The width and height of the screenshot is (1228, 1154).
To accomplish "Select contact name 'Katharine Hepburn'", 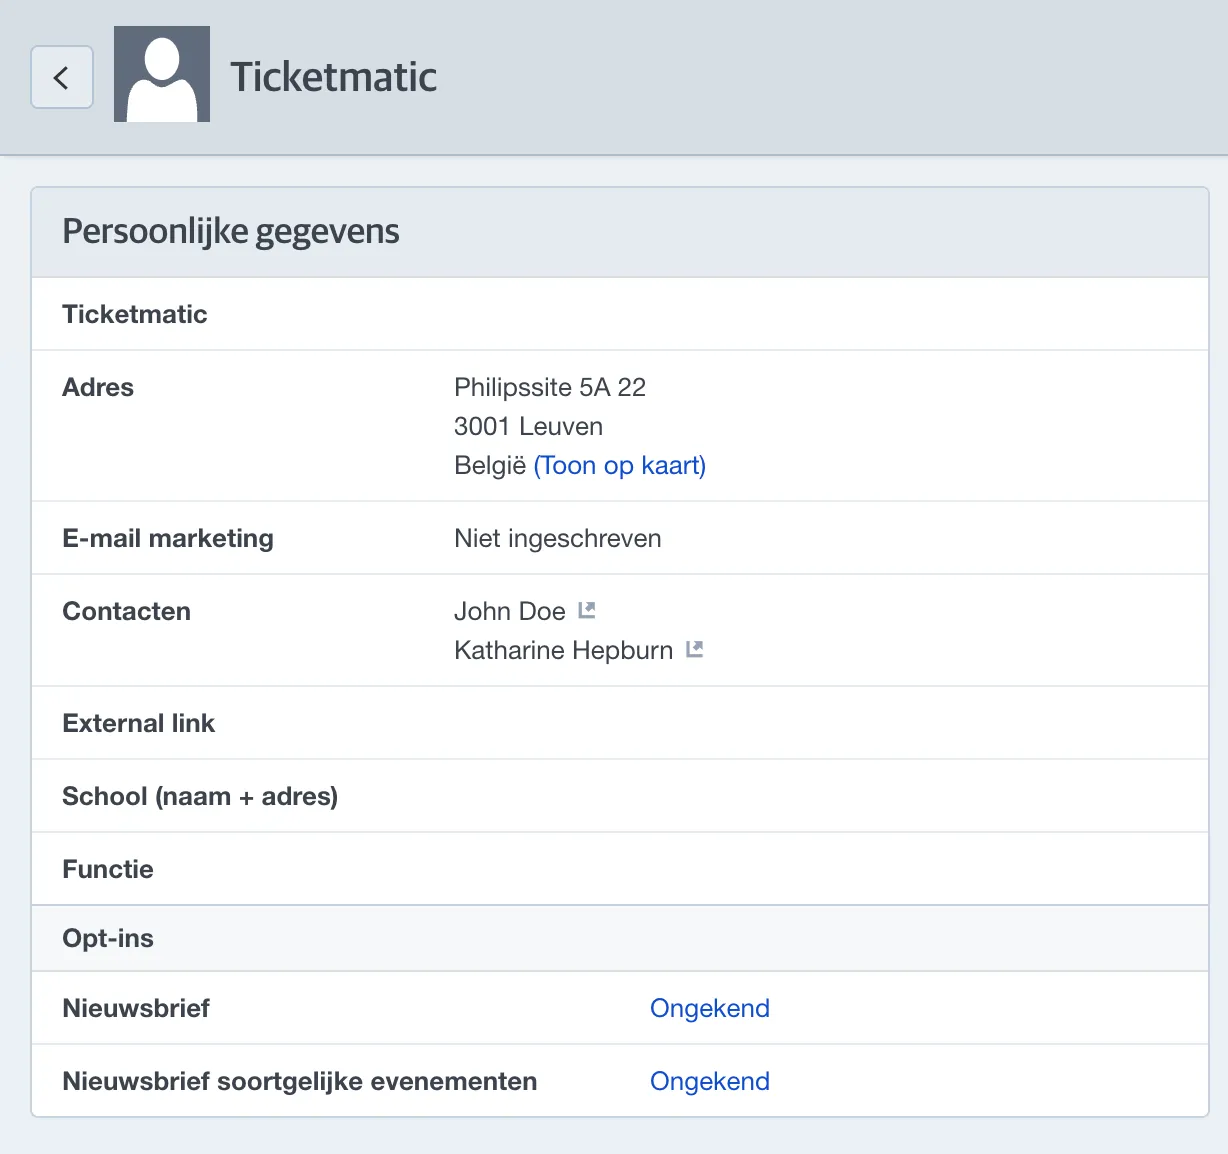I will click(x=563, y=650).
